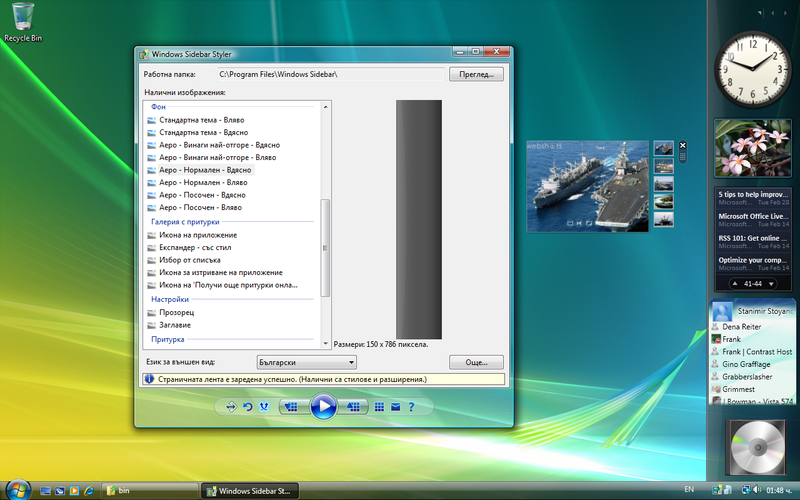Click the list scrollbar up arrow
The width and height of the screenshot is (800, 500).
pos(326,107)
